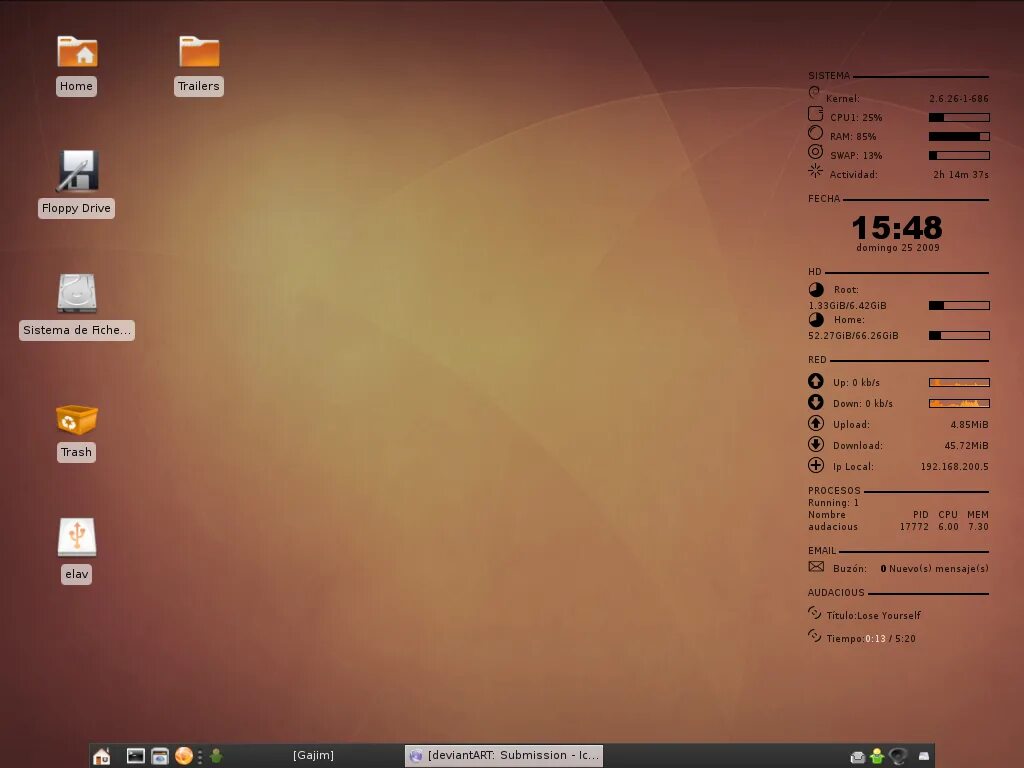Click the Home disk usage bar
1024x768 pixels.
click(x=959, y=336)
